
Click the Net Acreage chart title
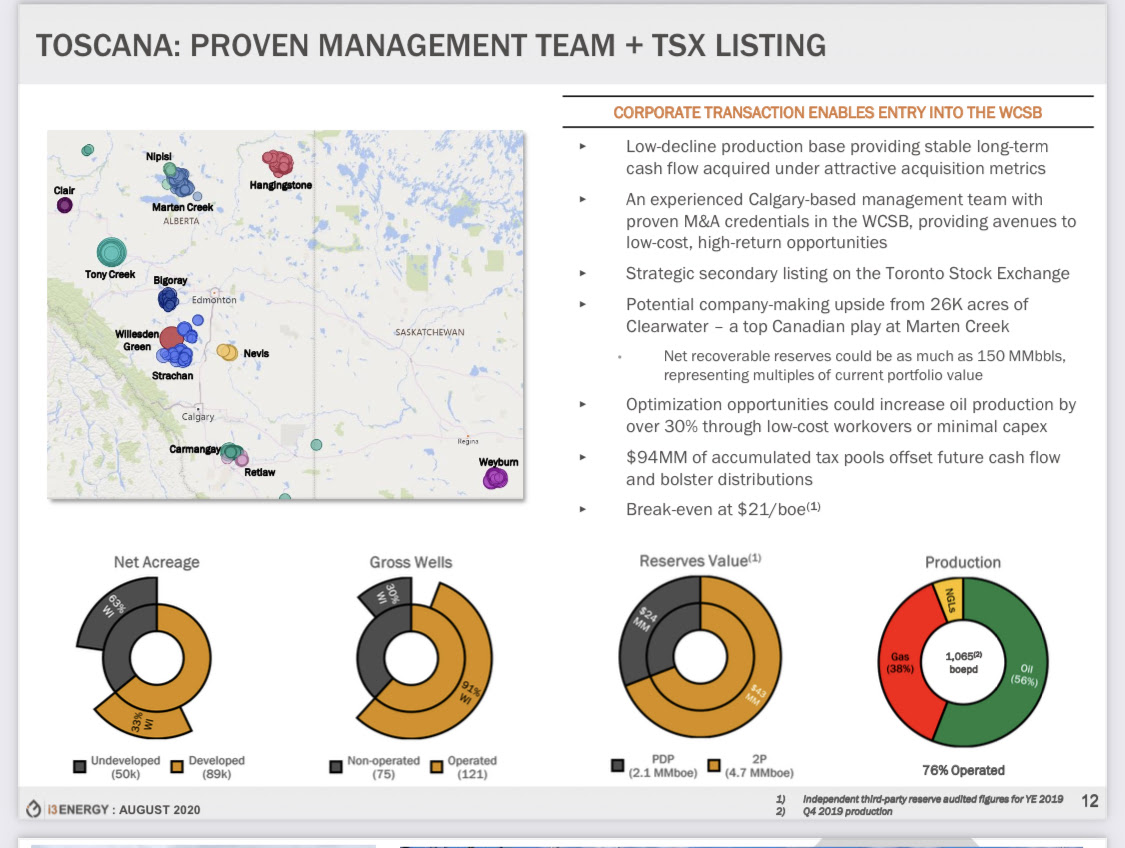[156, 562]
